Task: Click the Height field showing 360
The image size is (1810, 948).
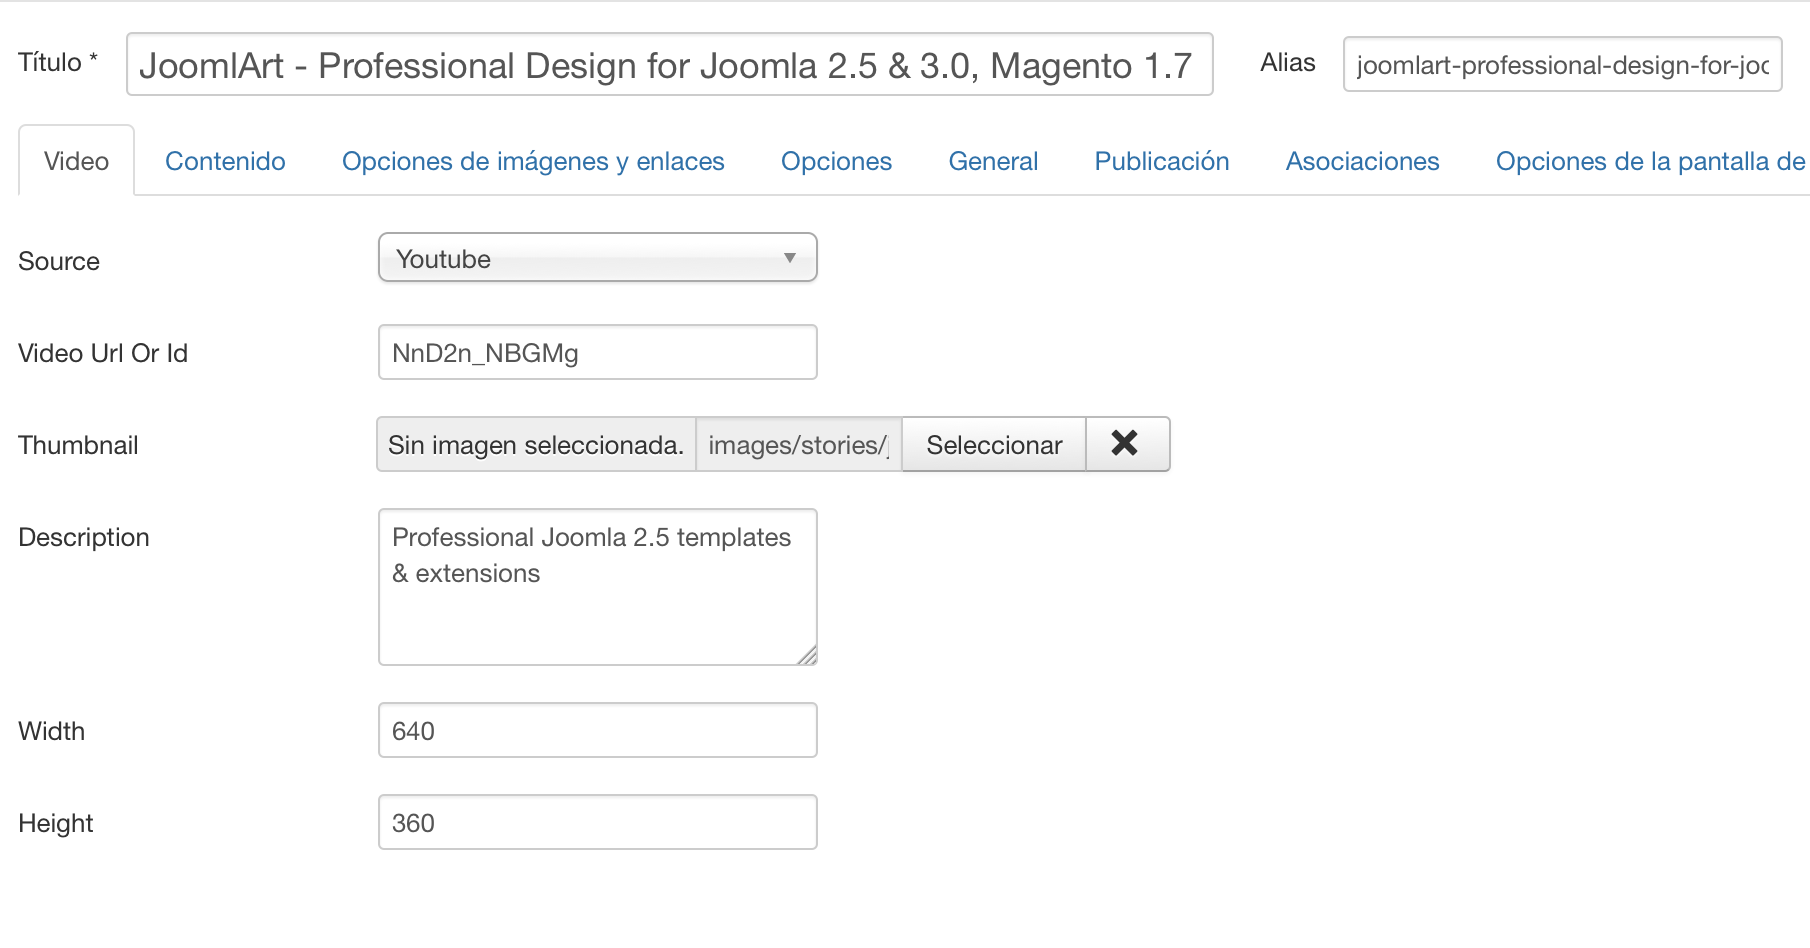Action: click(597, 822)
